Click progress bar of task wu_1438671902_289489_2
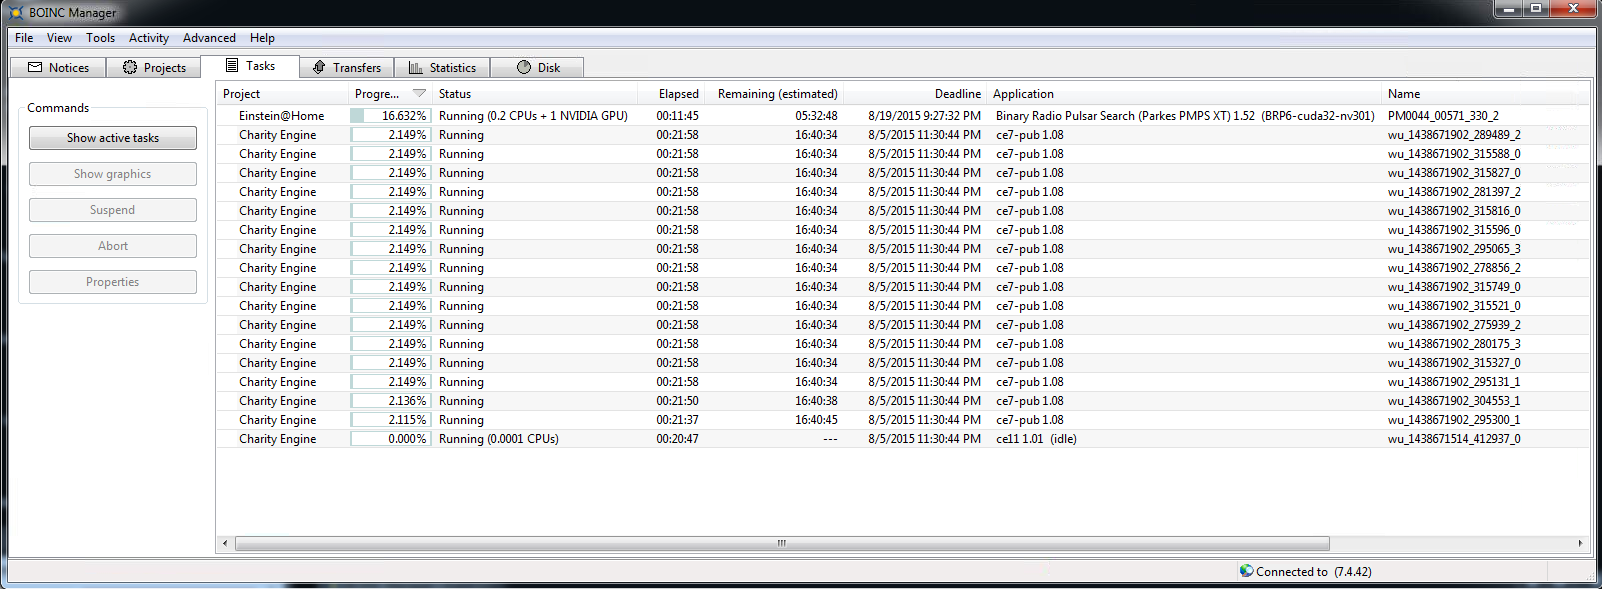The width and height of the screenshot is (1602, 589). tap(390, 135)
